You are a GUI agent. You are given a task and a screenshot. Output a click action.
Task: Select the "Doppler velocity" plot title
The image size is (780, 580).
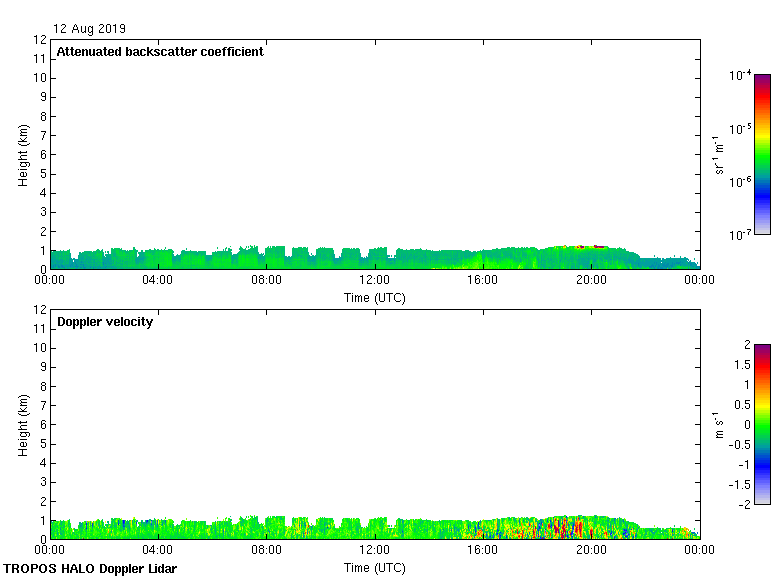click(105, 322)
